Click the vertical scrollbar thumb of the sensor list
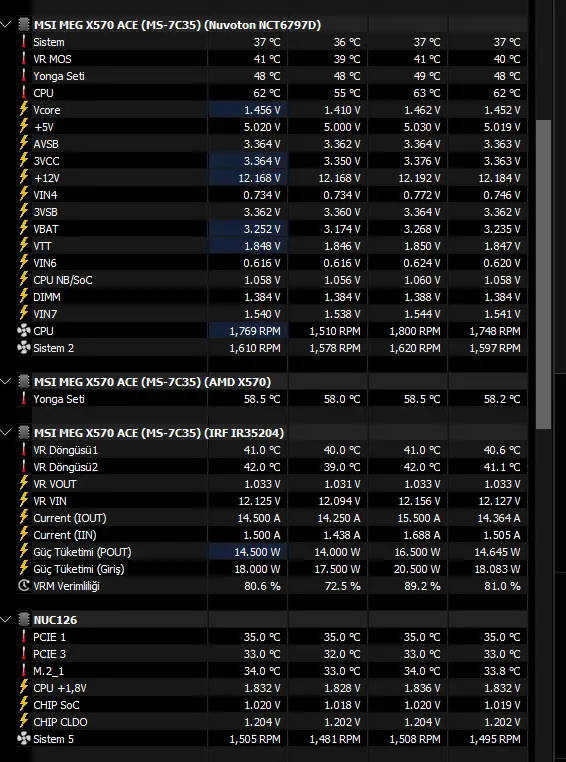 click(544, 275)
